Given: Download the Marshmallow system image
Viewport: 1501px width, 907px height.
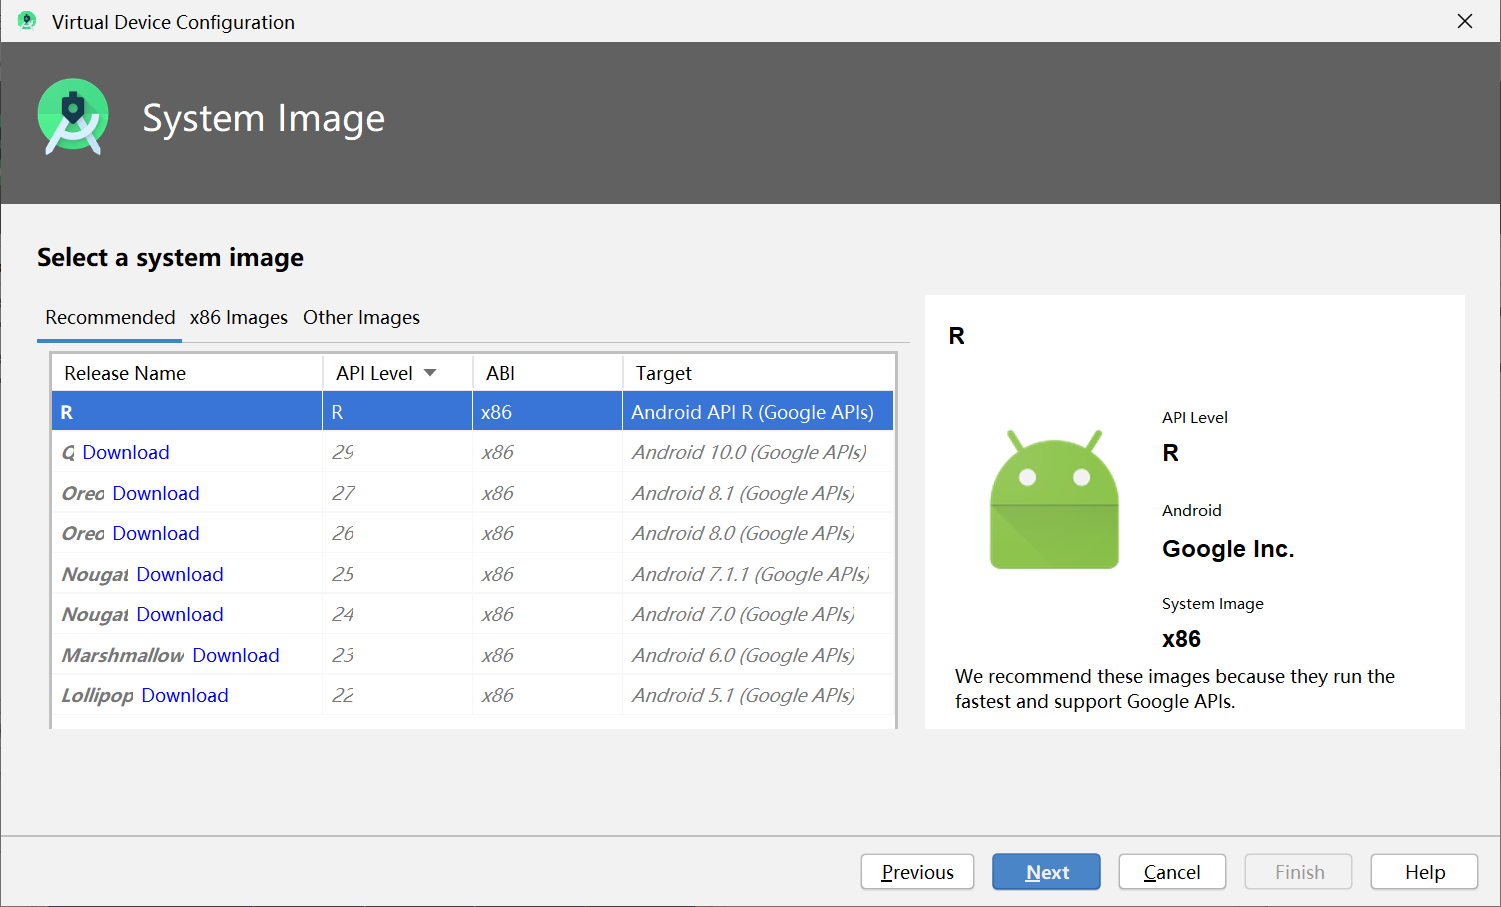Looking at the screenshot, I should coord(236,655).
